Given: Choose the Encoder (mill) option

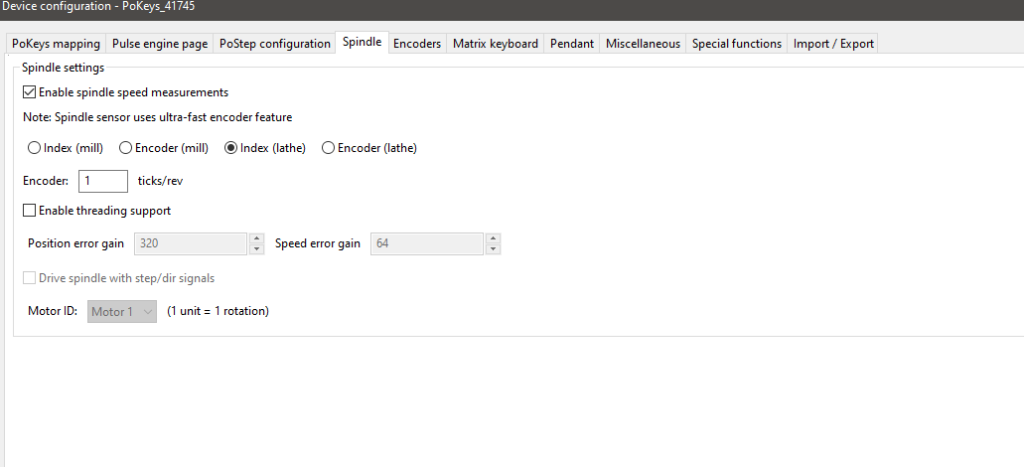Looking at the screenshot, I should pos(125,148).
